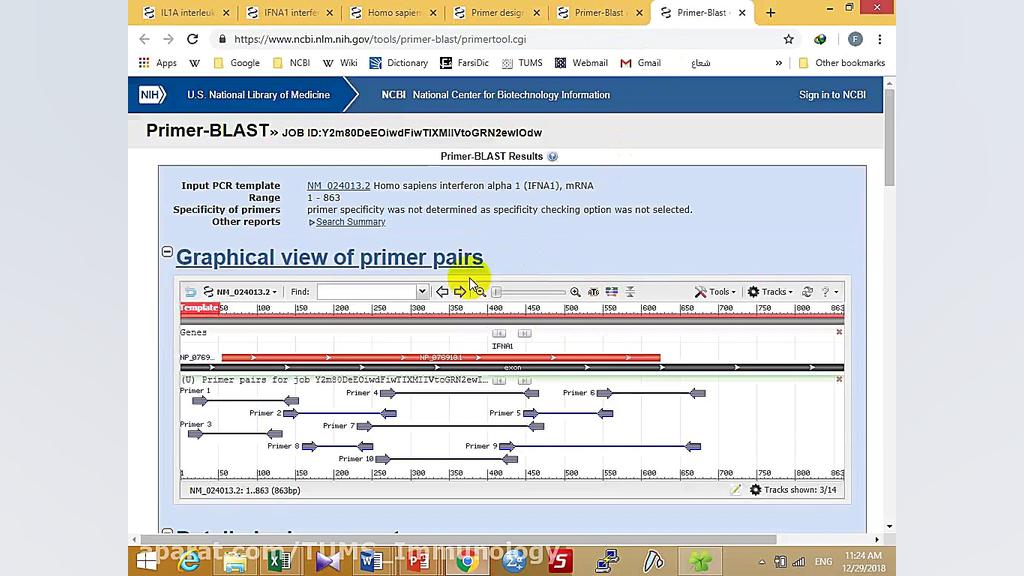Viewport: 1024px width, 576px height.
Task: Click the browser Back arrow
Action: 144,39
